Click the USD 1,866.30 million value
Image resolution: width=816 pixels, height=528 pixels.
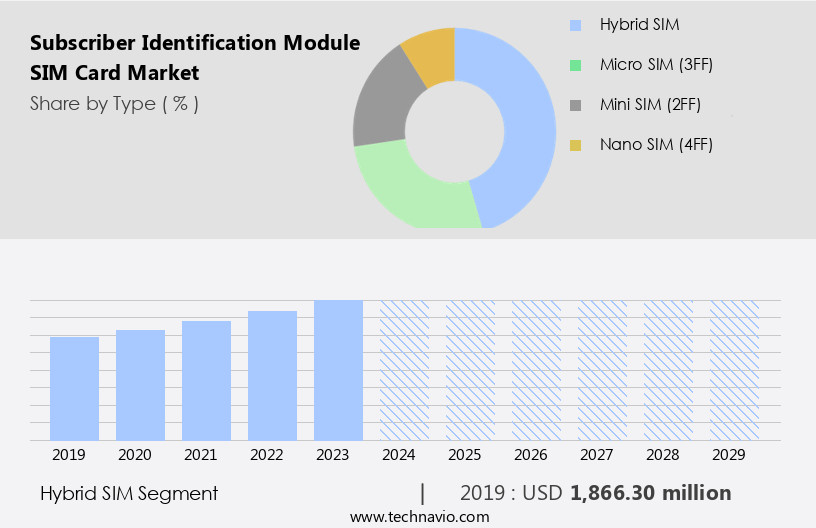tap(650, 493)
